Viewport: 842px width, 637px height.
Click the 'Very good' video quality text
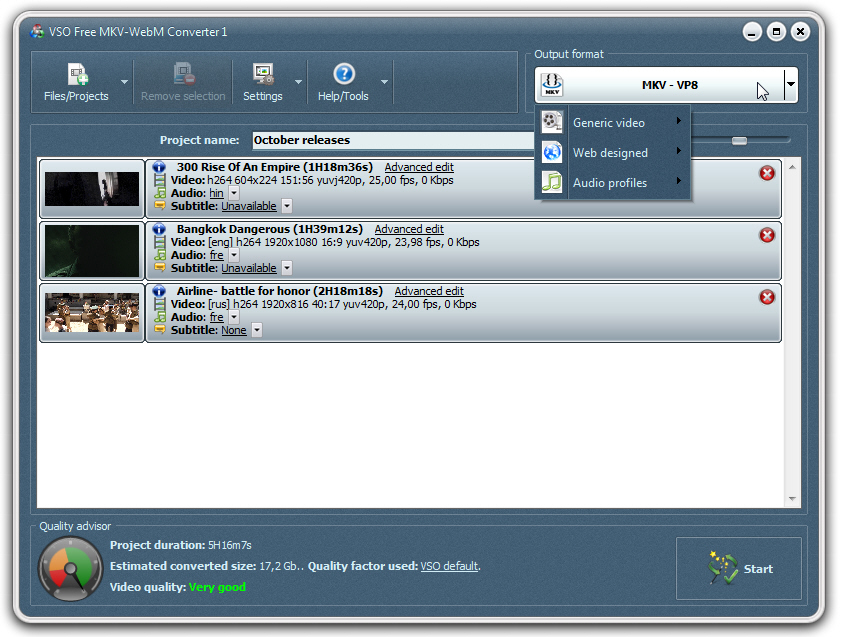tap(217, 587)
